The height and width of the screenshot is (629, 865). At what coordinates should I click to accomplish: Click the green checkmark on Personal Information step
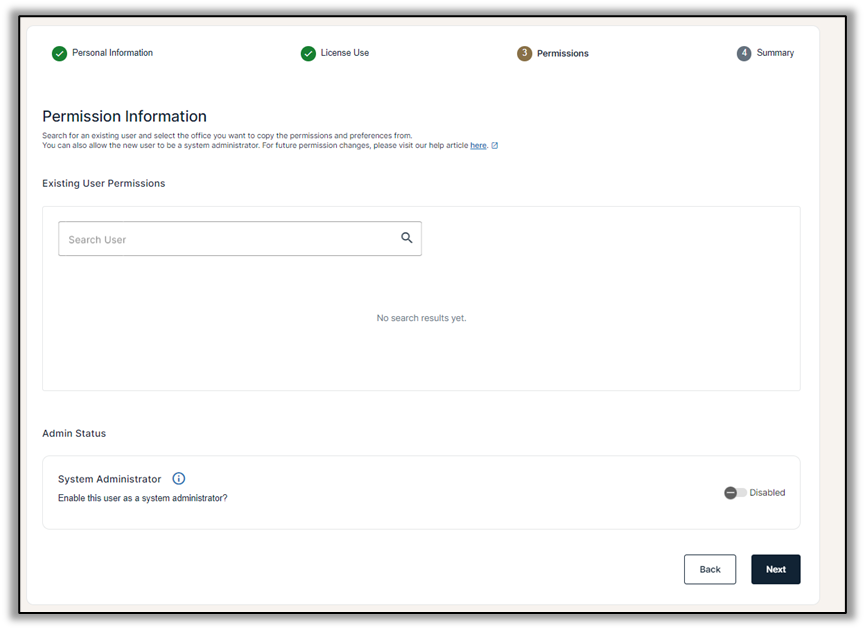(59, 53)
